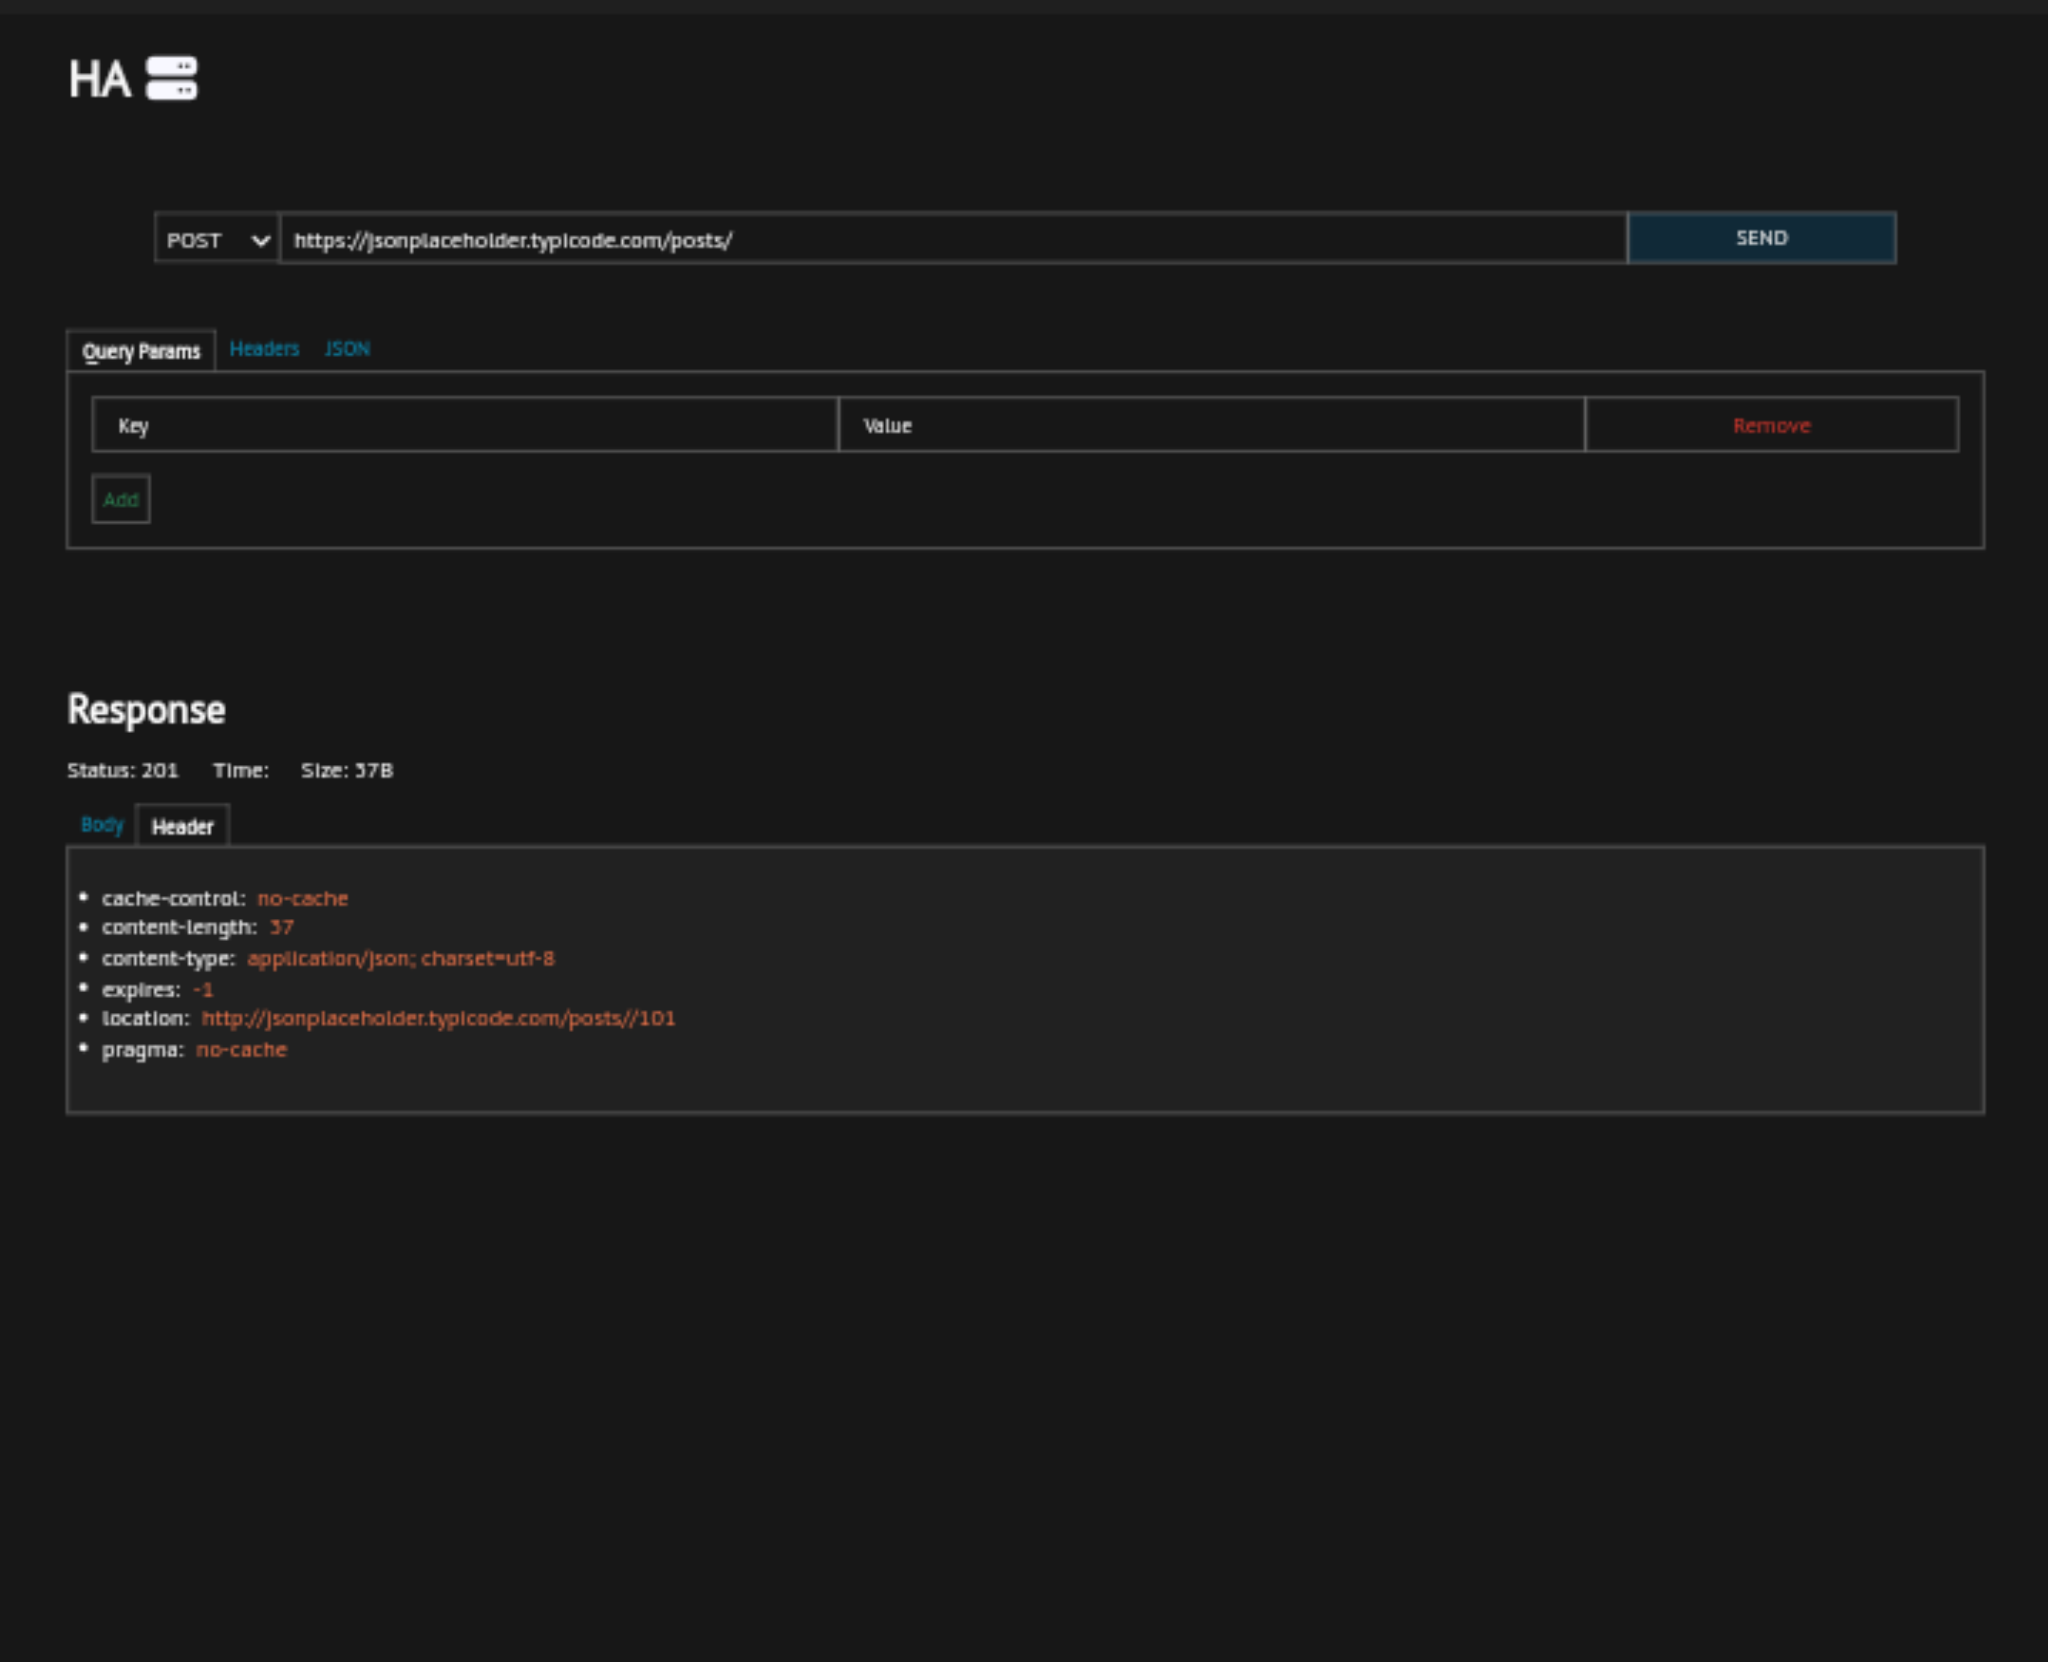2048x1662 pixels.
Task: Switch to the Headers tab
Action: [264, 349]
